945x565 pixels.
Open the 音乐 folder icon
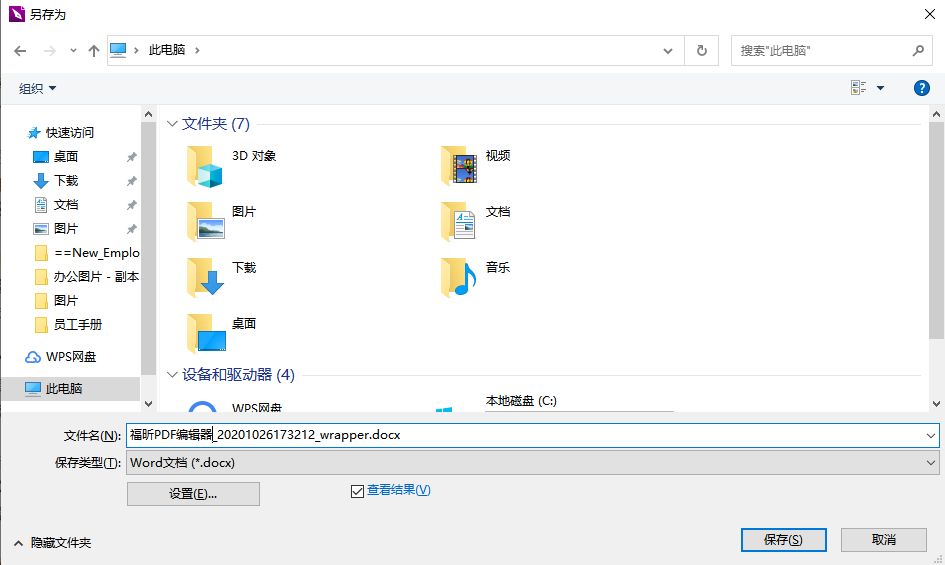(x=460, y=278)
